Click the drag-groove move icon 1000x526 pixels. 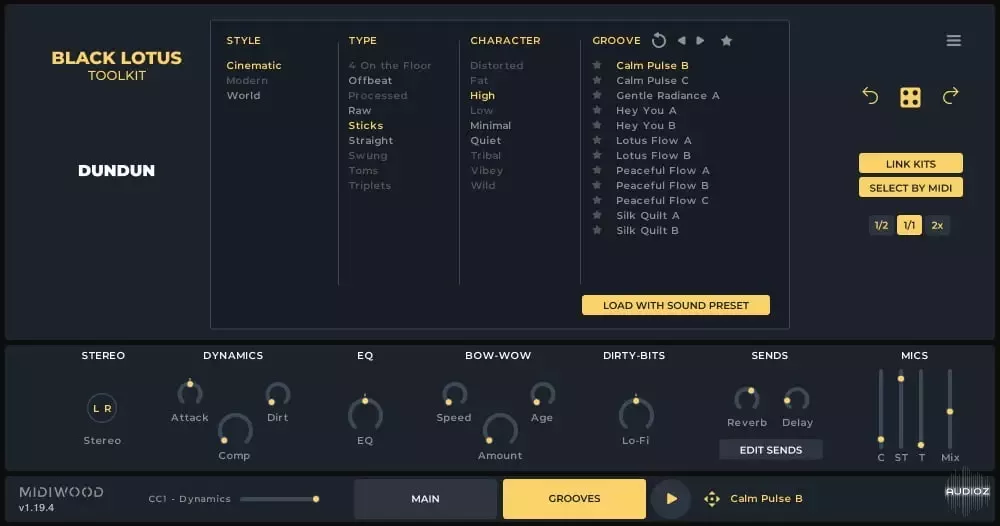tap(711, 499)
